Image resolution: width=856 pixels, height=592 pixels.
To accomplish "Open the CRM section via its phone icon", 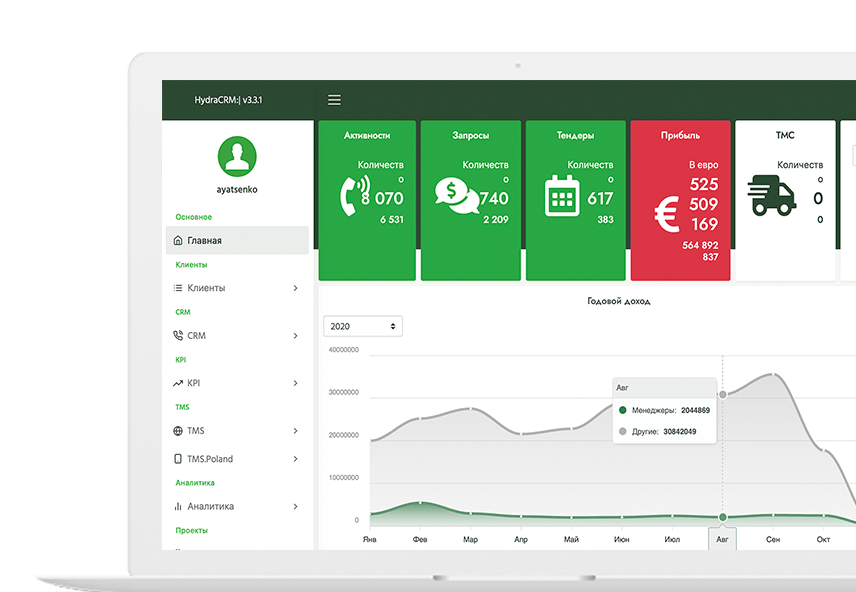I will [176, 335].
